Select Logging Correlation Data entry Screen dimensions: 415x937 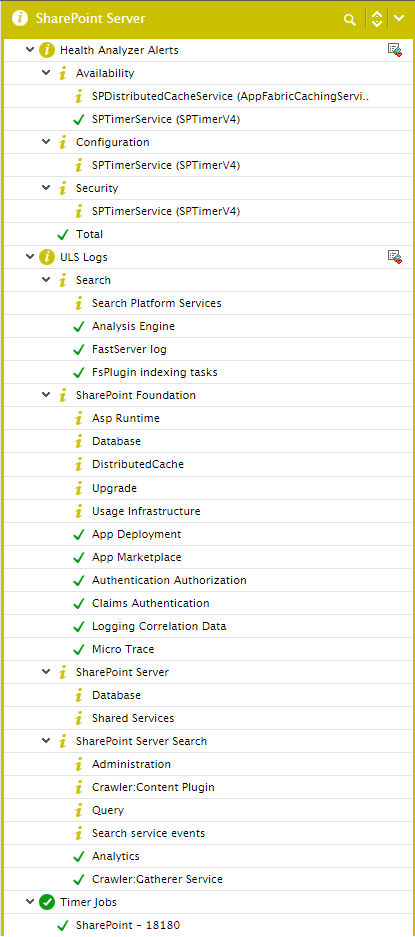coord(208,626)
